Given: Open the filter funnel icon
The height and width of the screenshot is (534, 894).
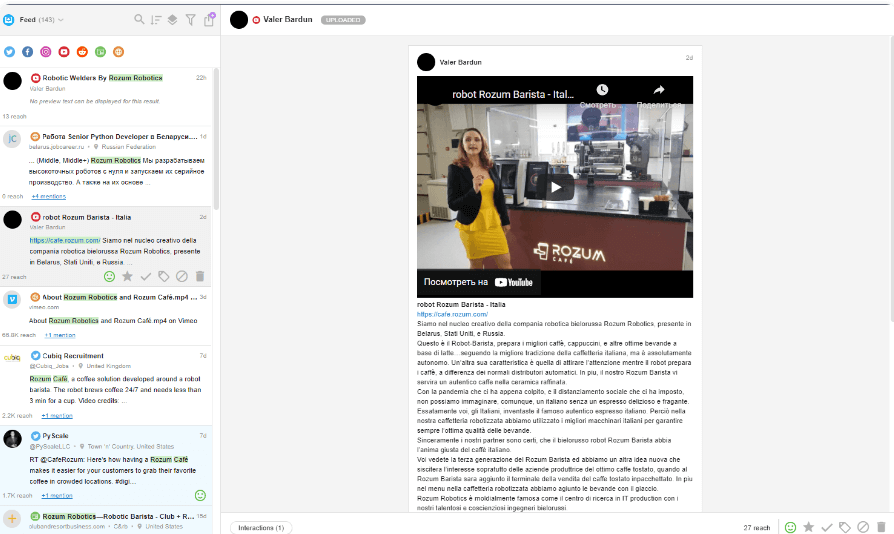Looking at the screenshot, I should coord(190,19).
